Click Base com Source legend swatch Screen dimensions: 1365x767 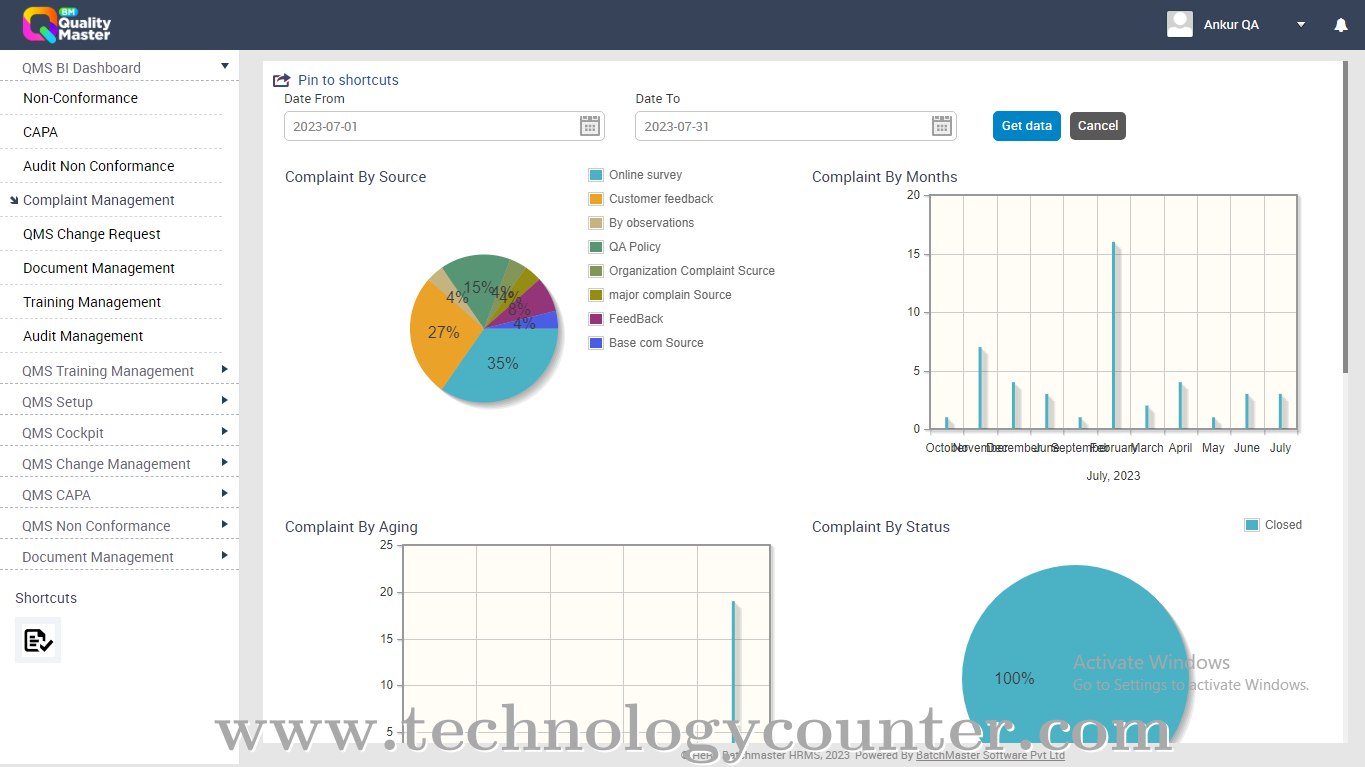596,343
